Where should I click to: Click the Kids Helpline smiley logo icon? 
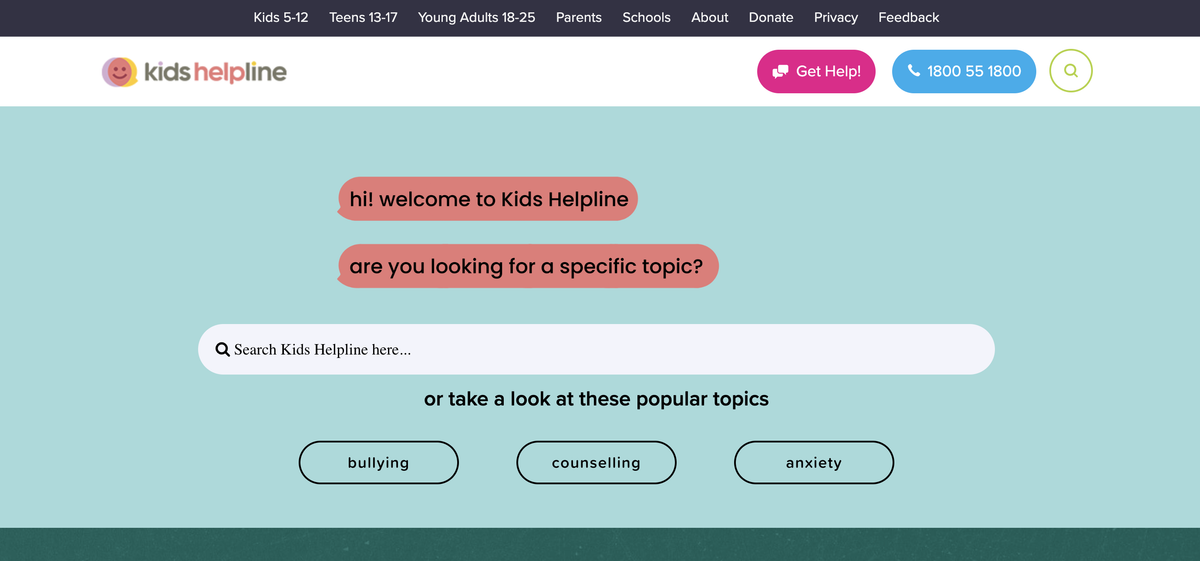click(x=120, y=71)
